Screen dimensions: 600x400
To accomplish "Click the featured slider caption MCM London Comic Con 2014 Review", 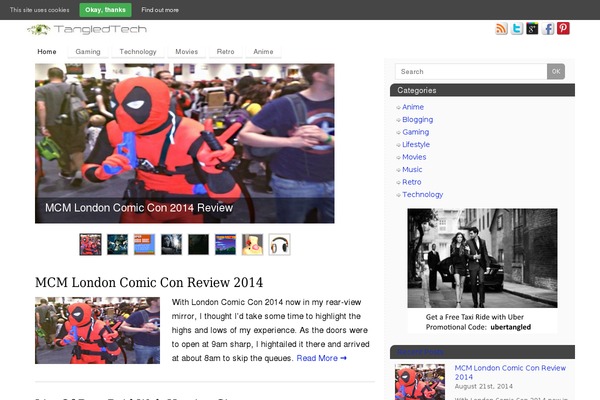I will tap(139, 208).
